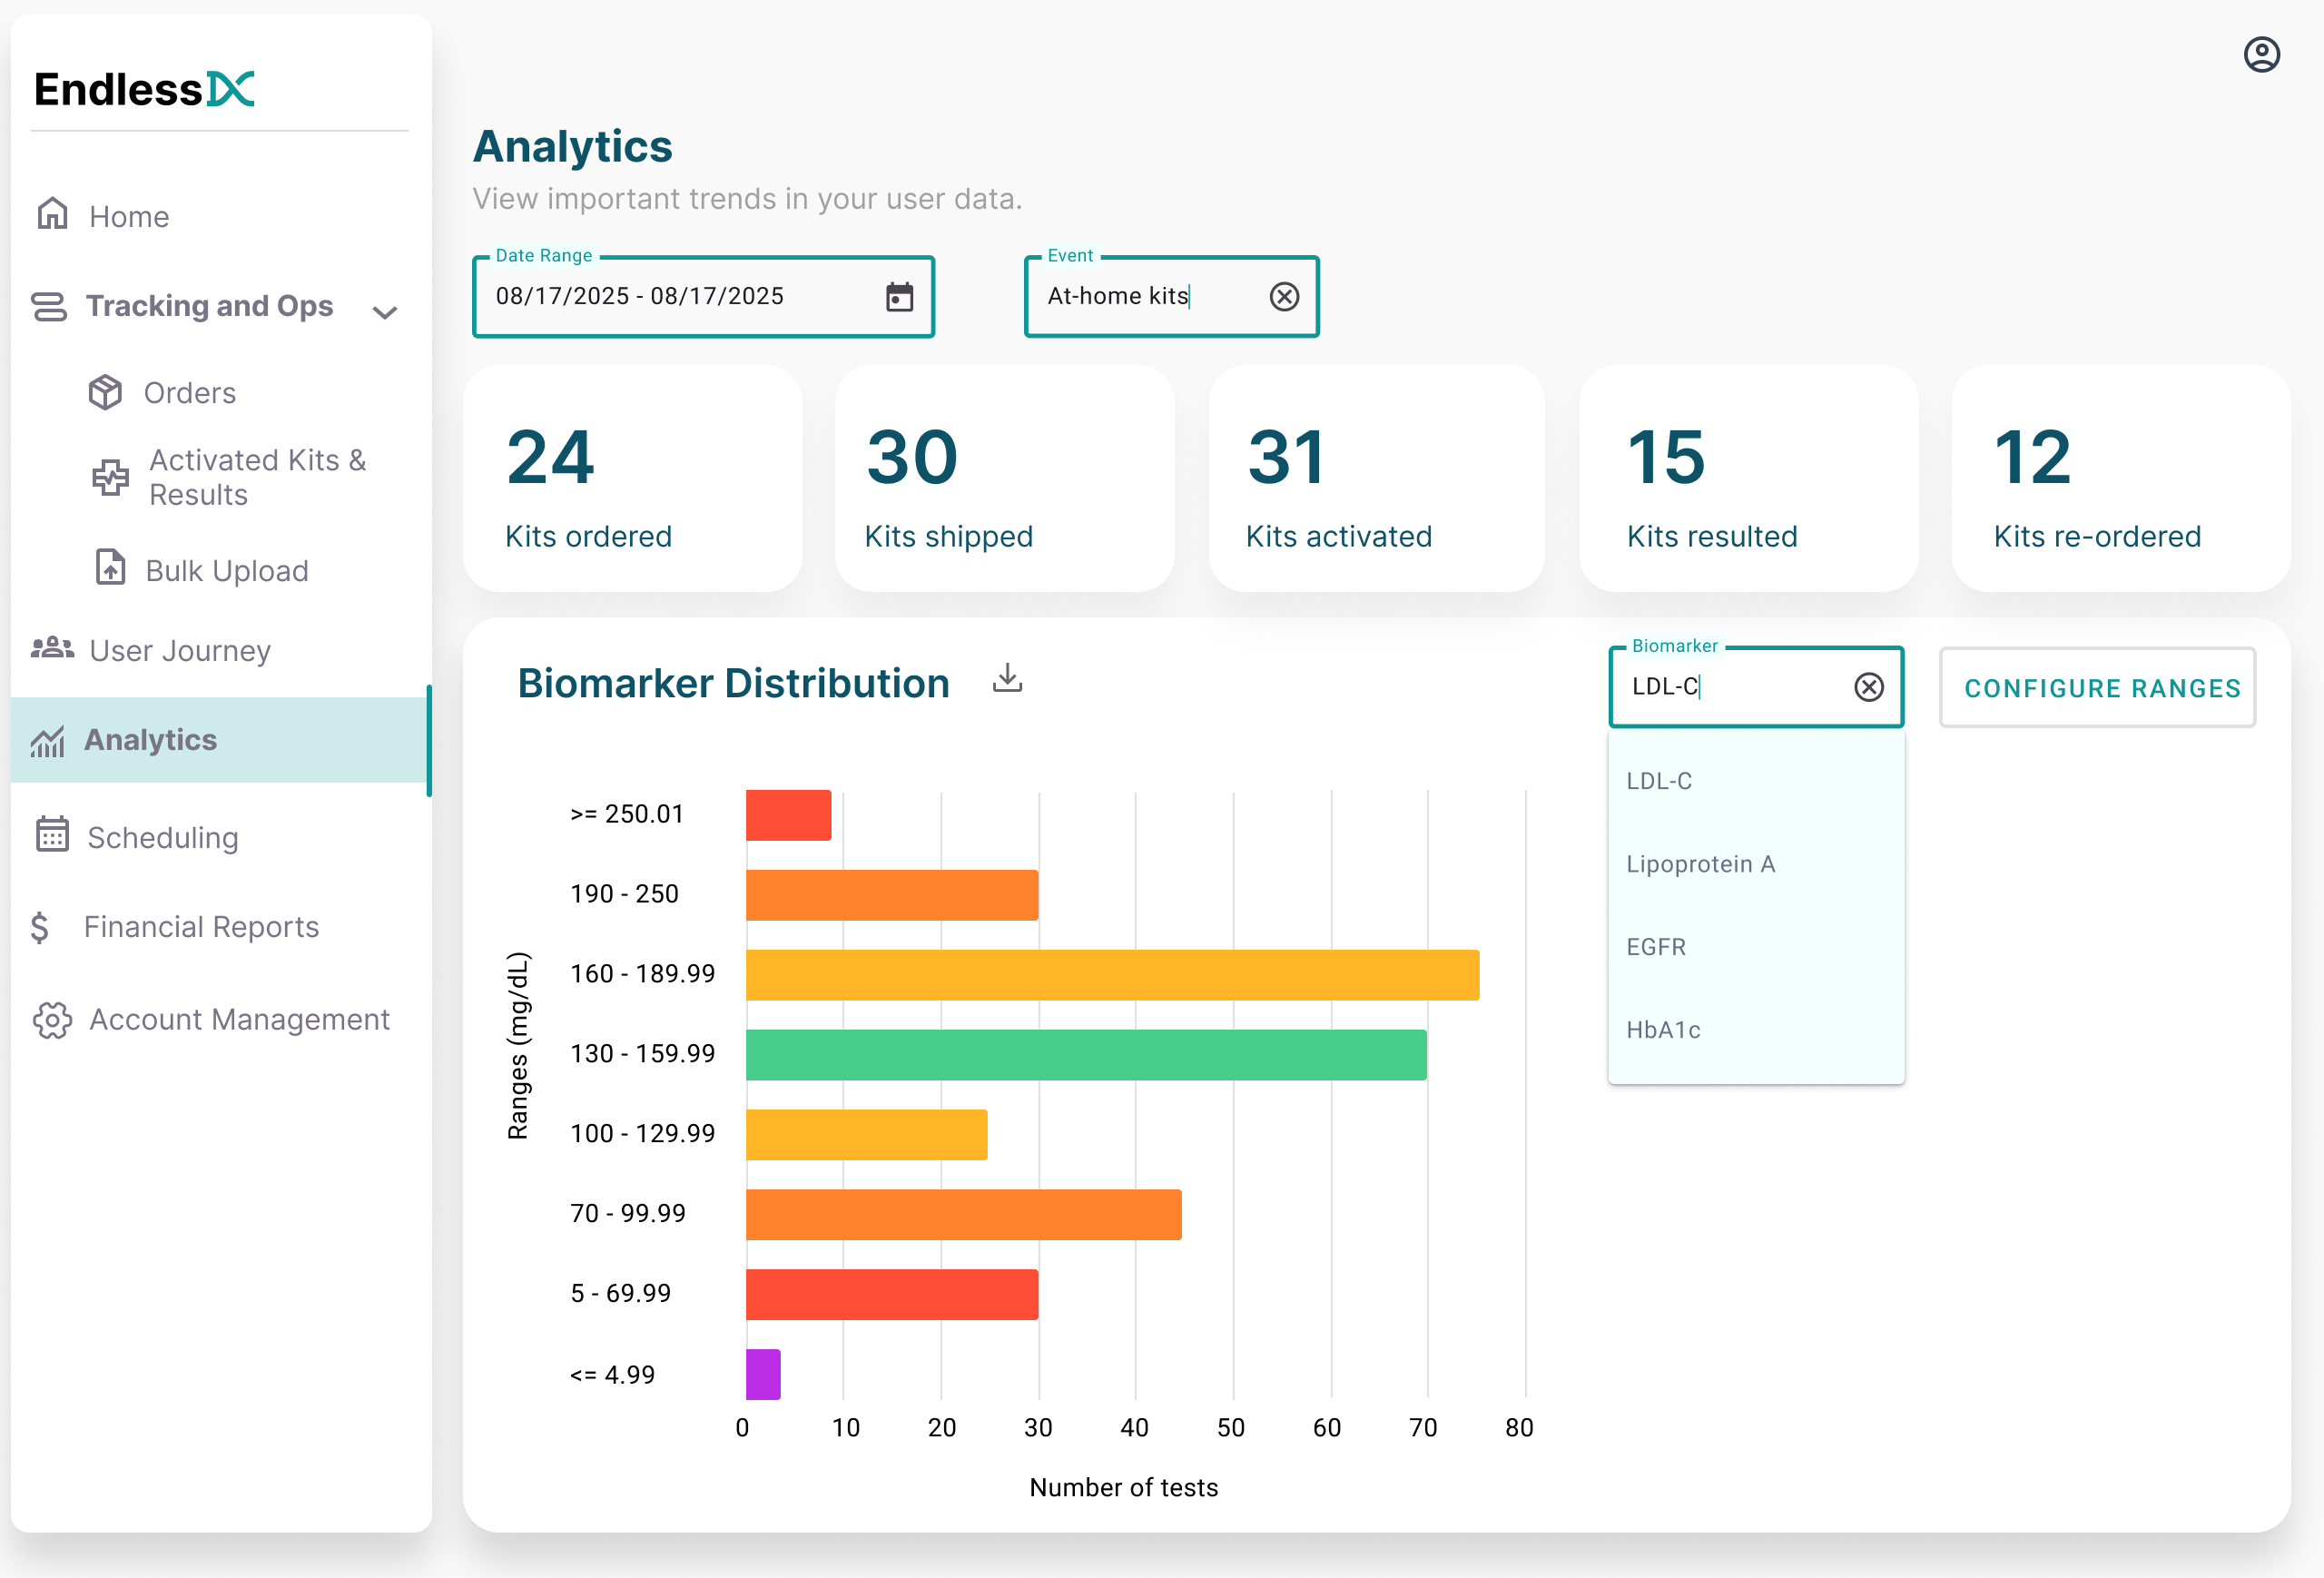Viewport: 2324px width, 1578px height.
Task: Go to Financial Reports page
Action: [x=201, y=927]
